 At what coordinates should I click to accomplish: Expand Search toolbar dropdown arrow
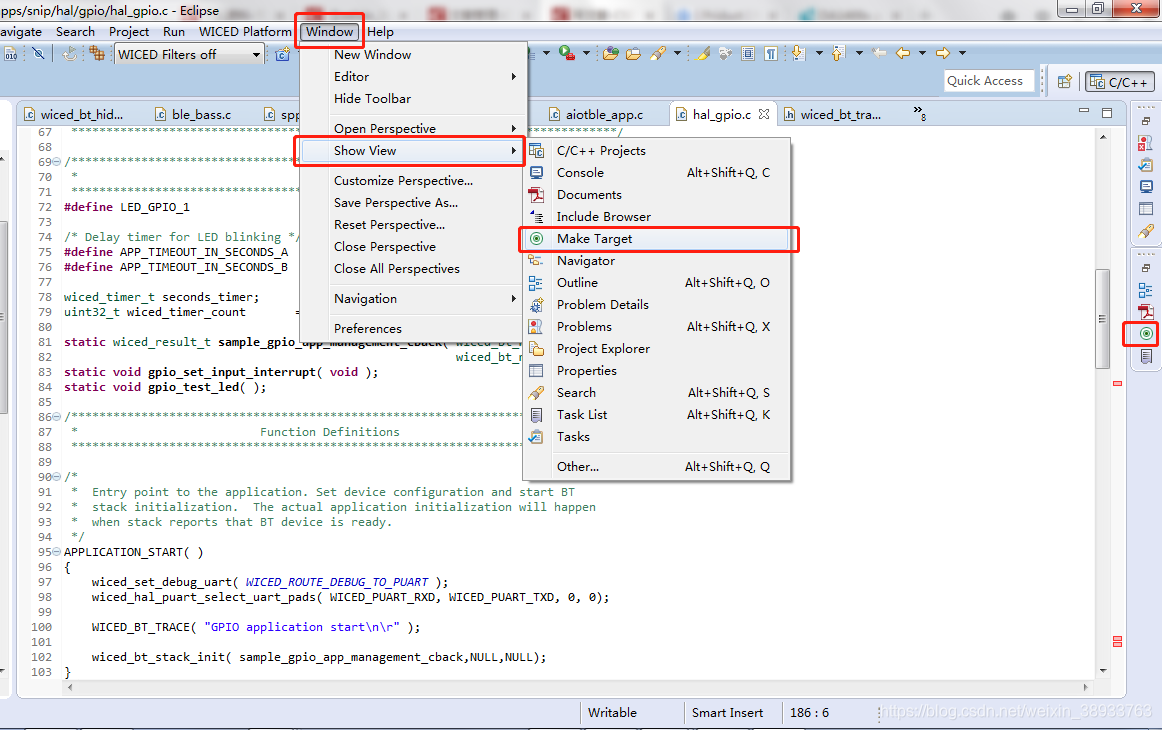coord(677,53)
